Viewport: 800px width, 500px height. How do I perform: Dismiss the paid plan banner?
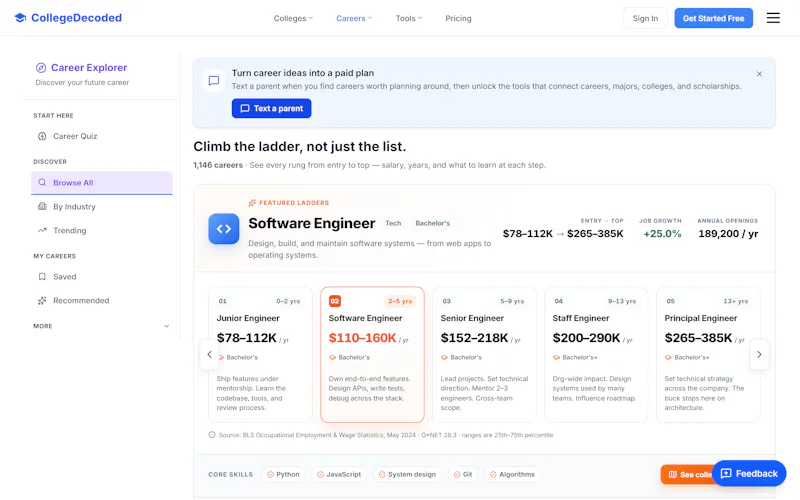coord(759,74)
